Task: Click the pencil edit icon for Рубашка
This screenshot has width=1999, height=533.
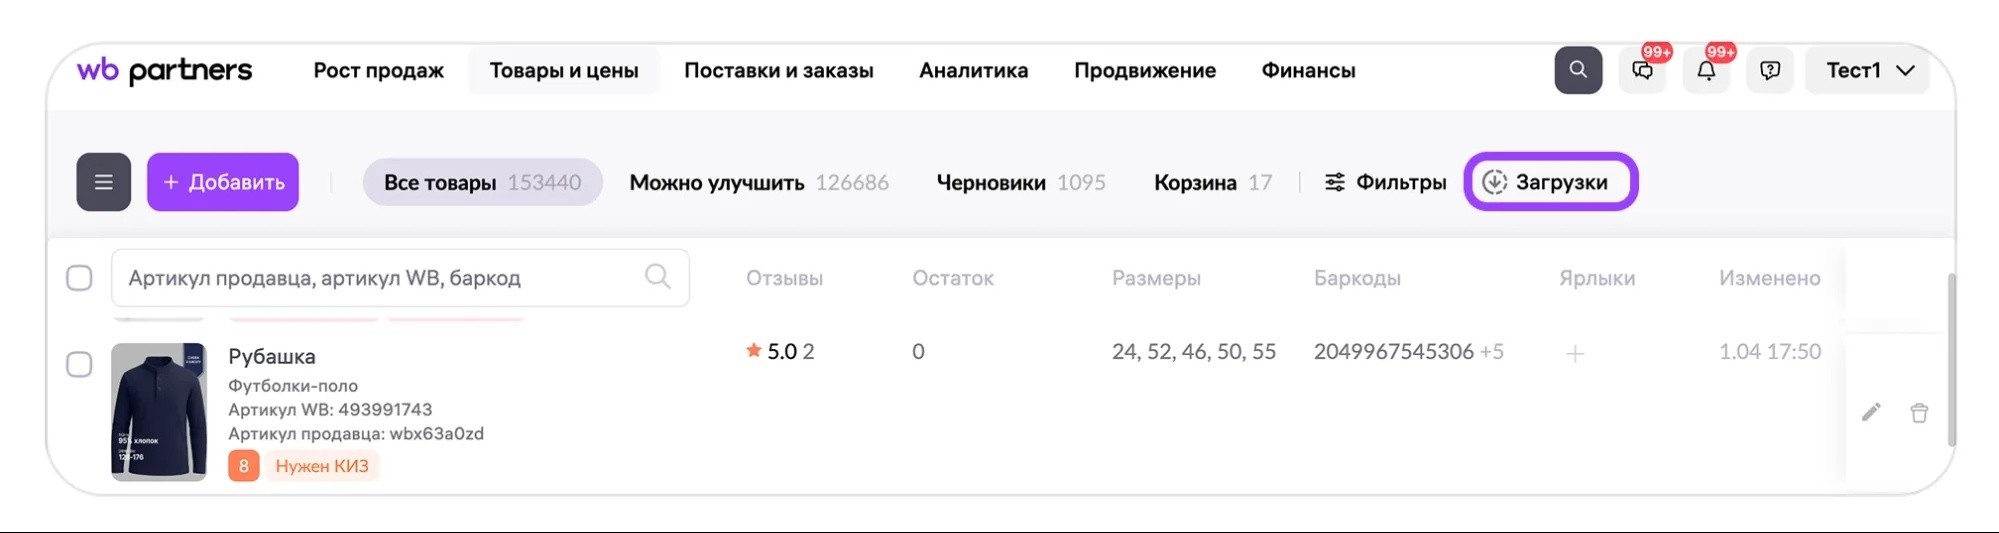Action: (x=1871, y=412)
